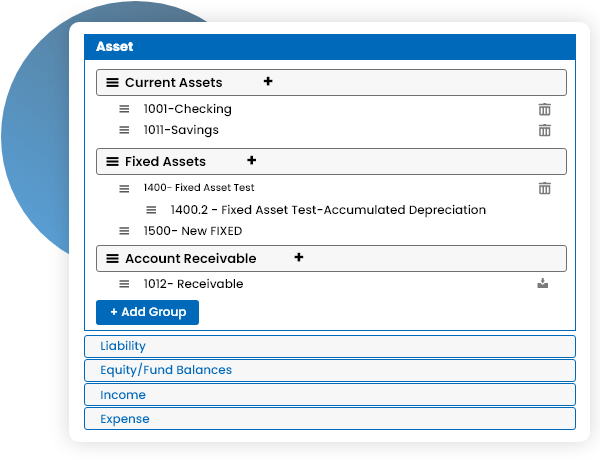Click the Add Group button
The width and height of the screenshot is (600, 460).
[x=148, y=312]
